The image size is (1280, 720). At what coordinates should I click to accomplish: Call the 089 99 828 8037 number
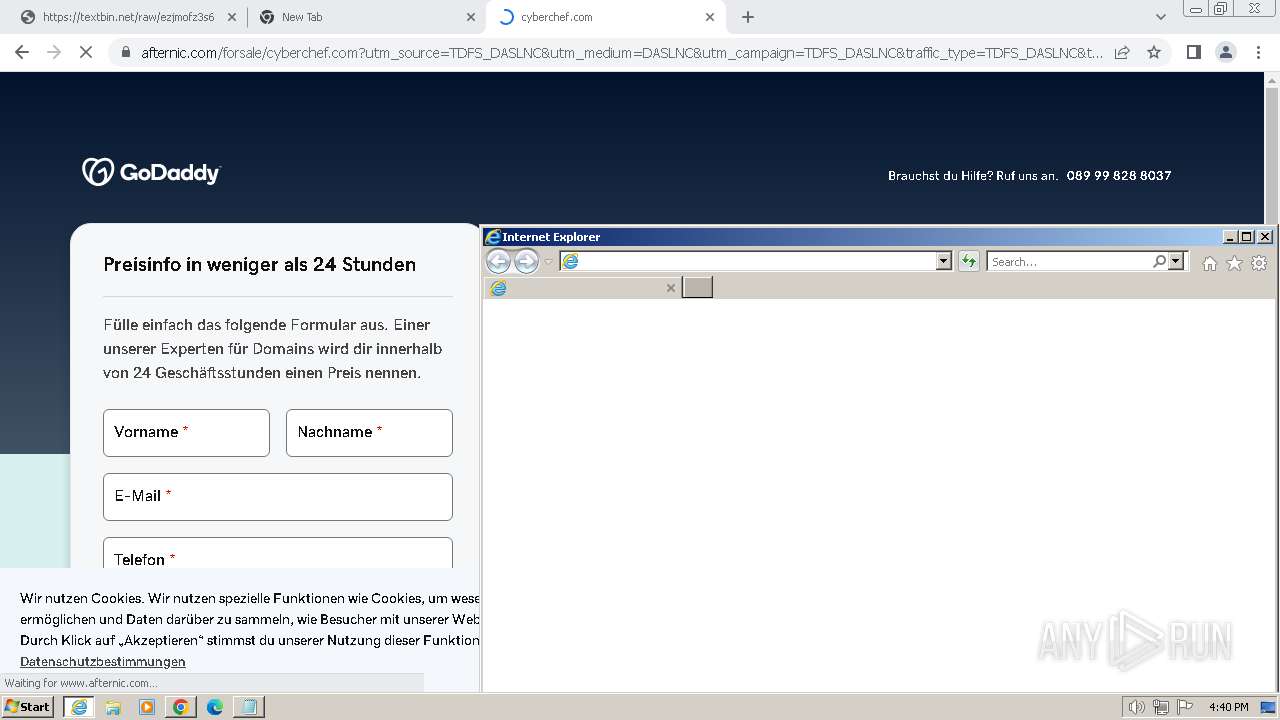[1118, 176]
